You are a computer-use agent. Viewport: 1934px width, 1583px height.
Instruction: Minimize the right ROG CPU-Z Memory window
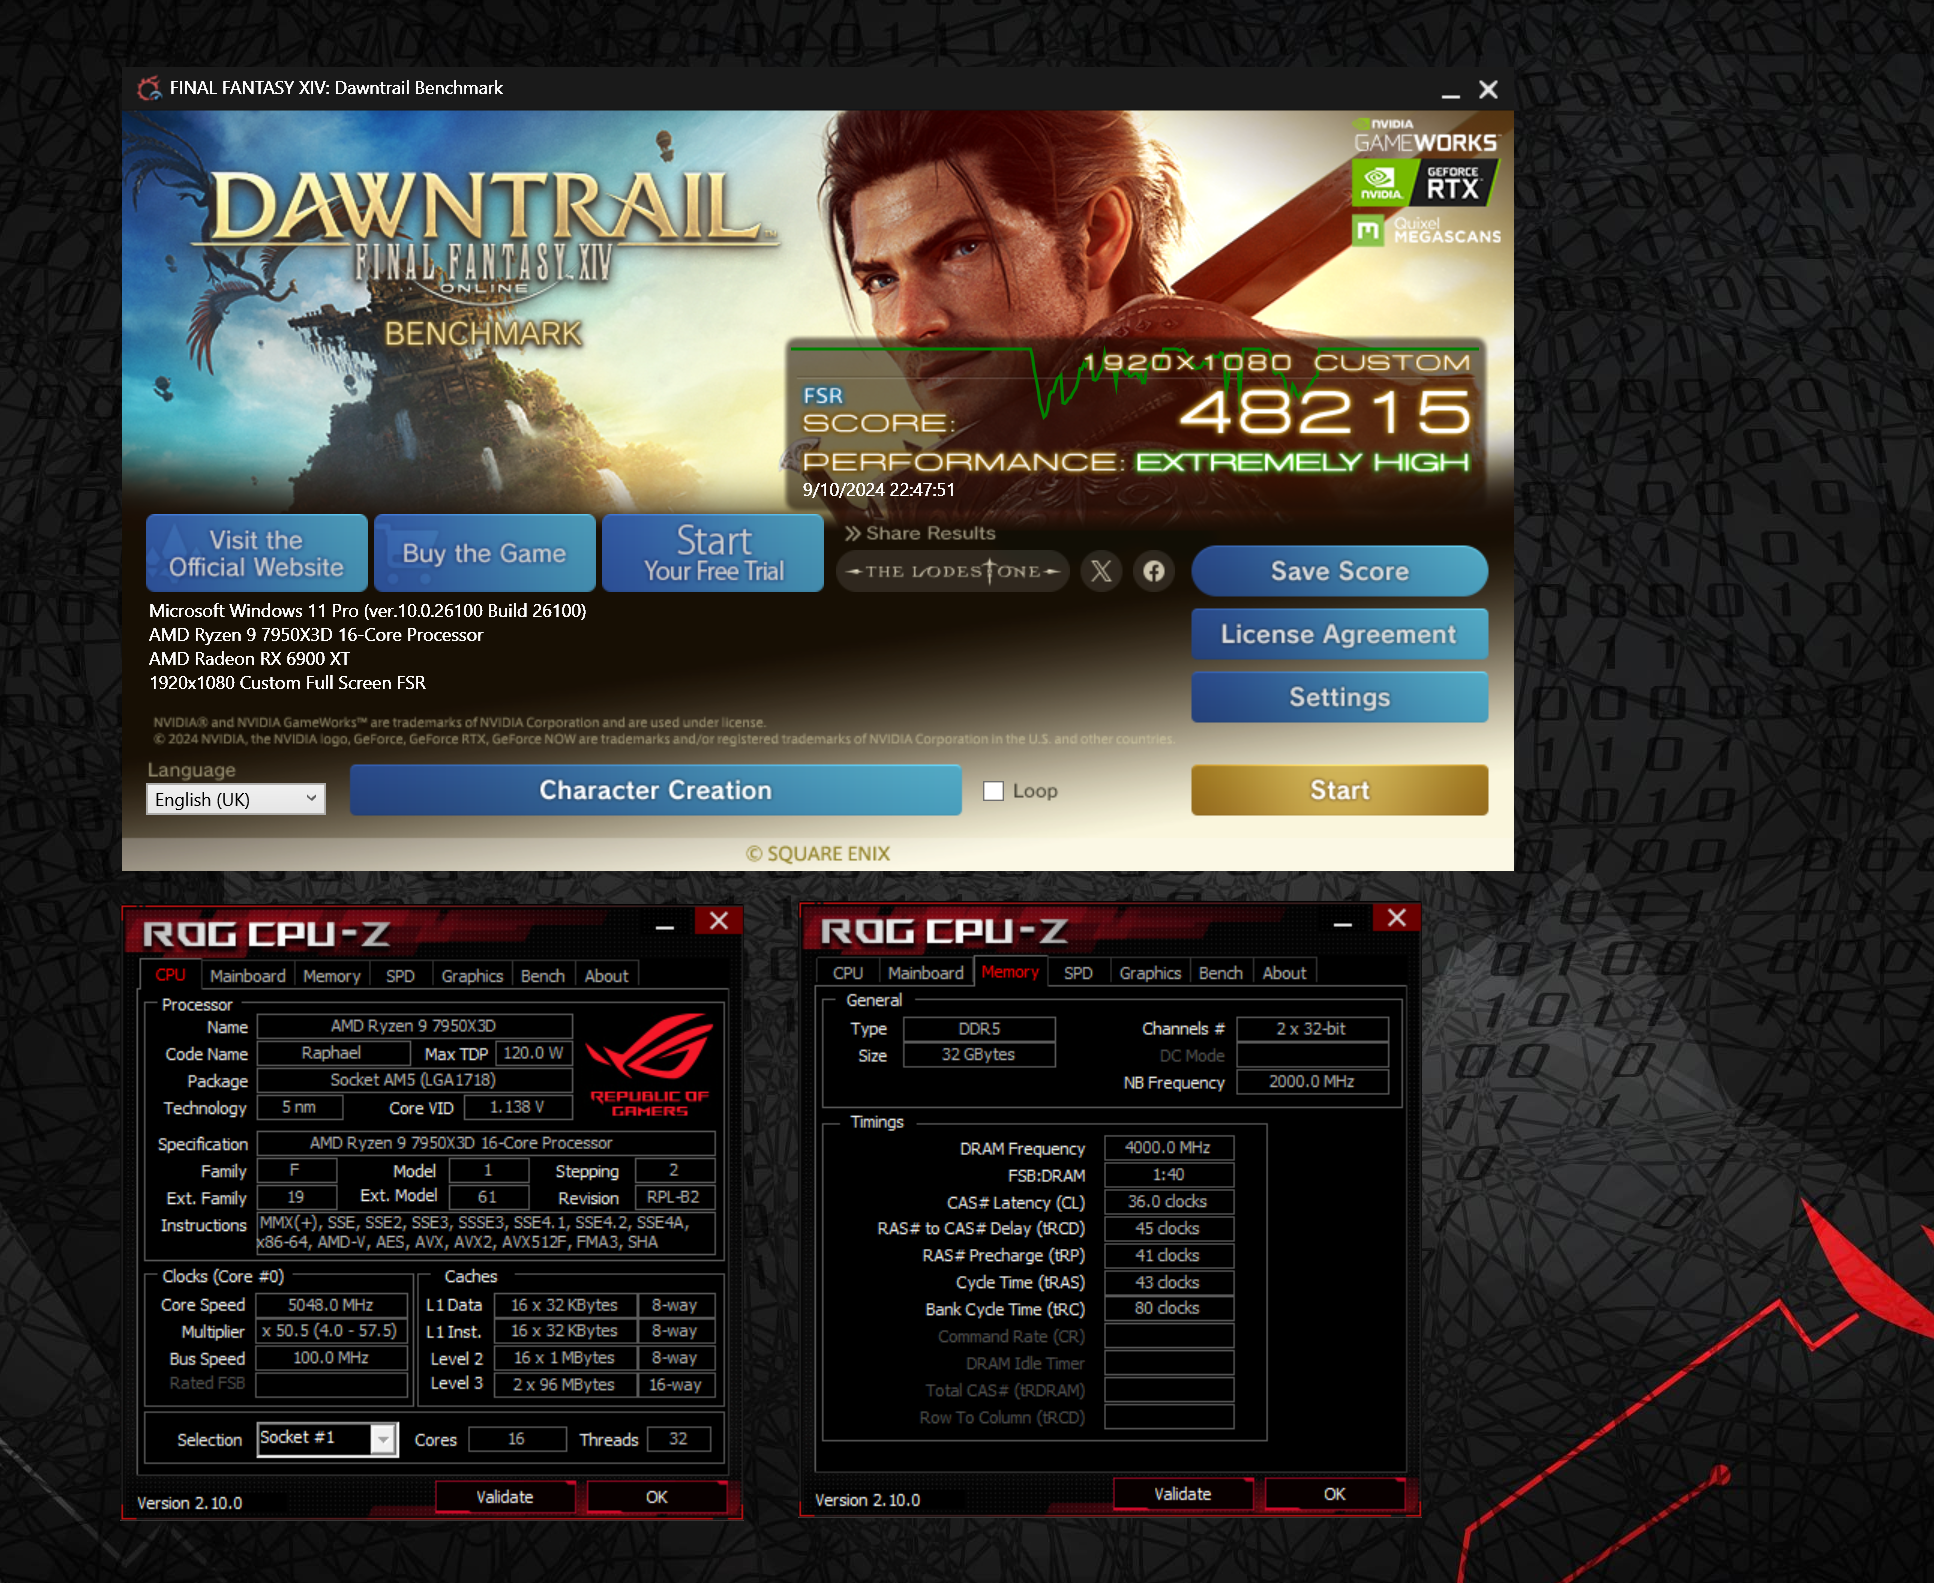pyautogui.click(x=1343, y=922)
